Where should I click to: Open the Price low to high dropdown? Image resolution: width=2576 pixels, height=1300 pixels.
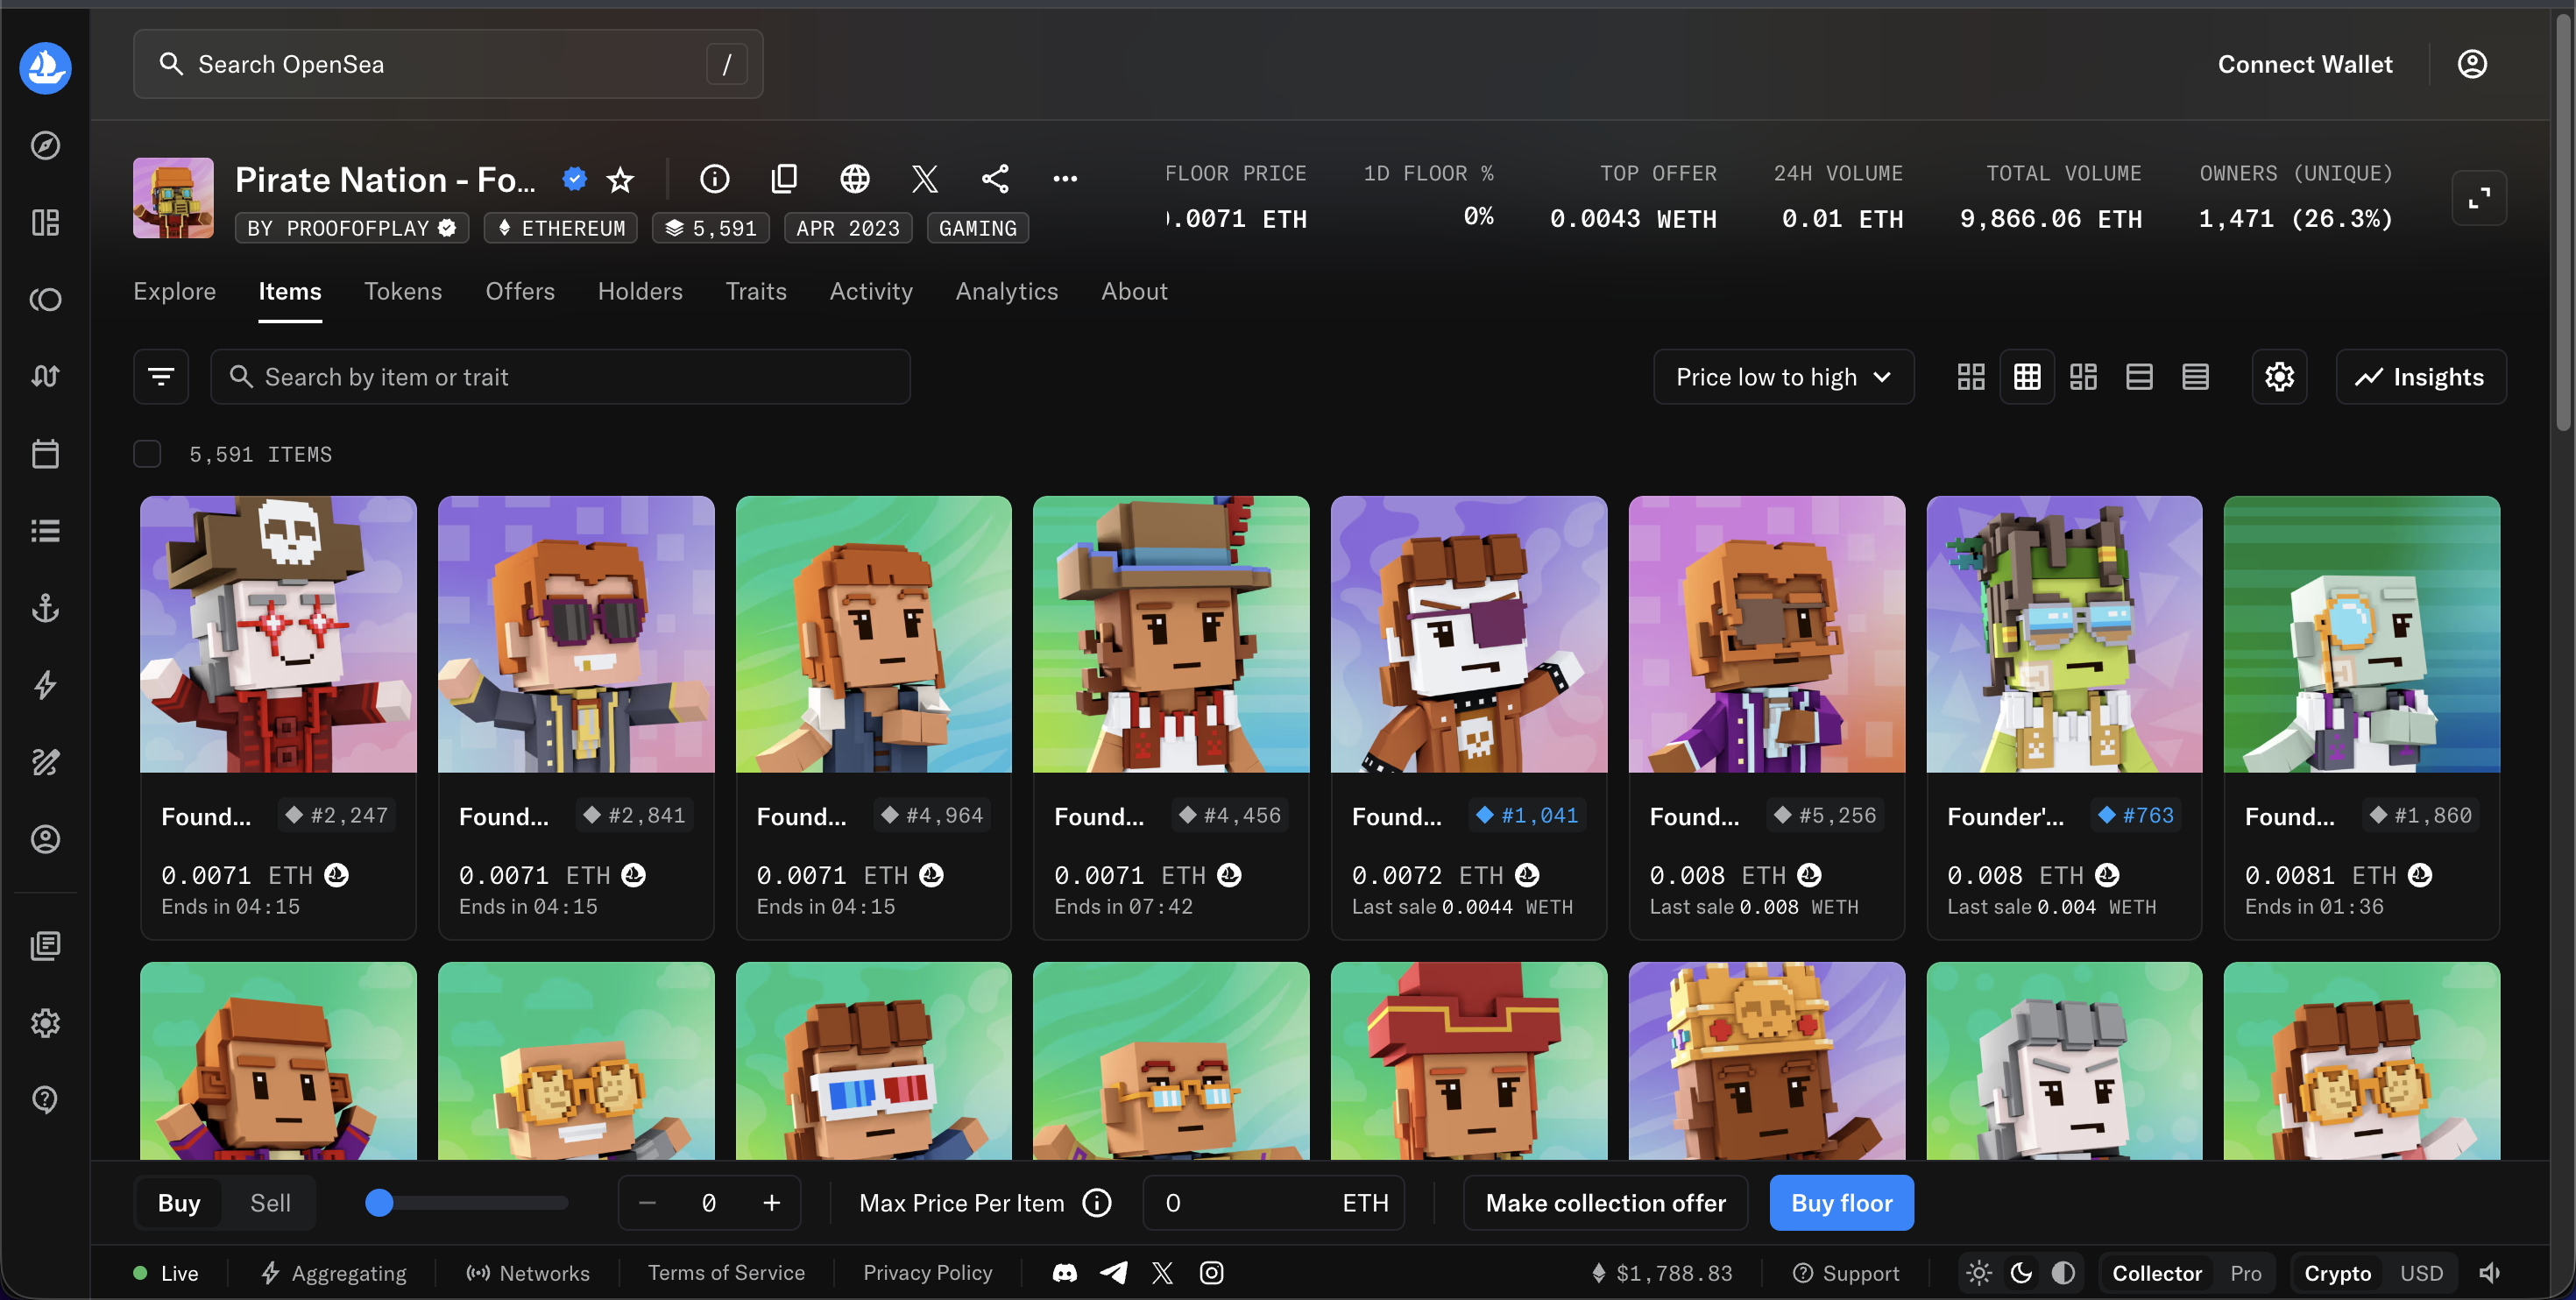pyautogui.click(x=1784, y=377)
